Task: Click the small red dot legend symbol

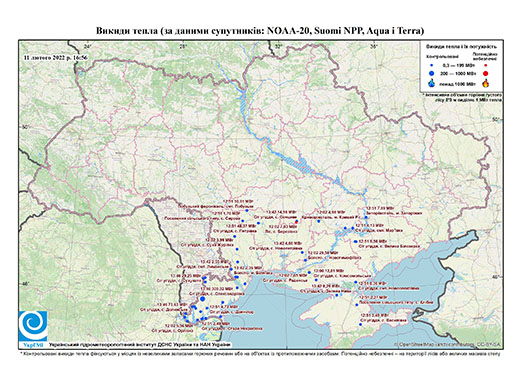Action: [486, 65]
